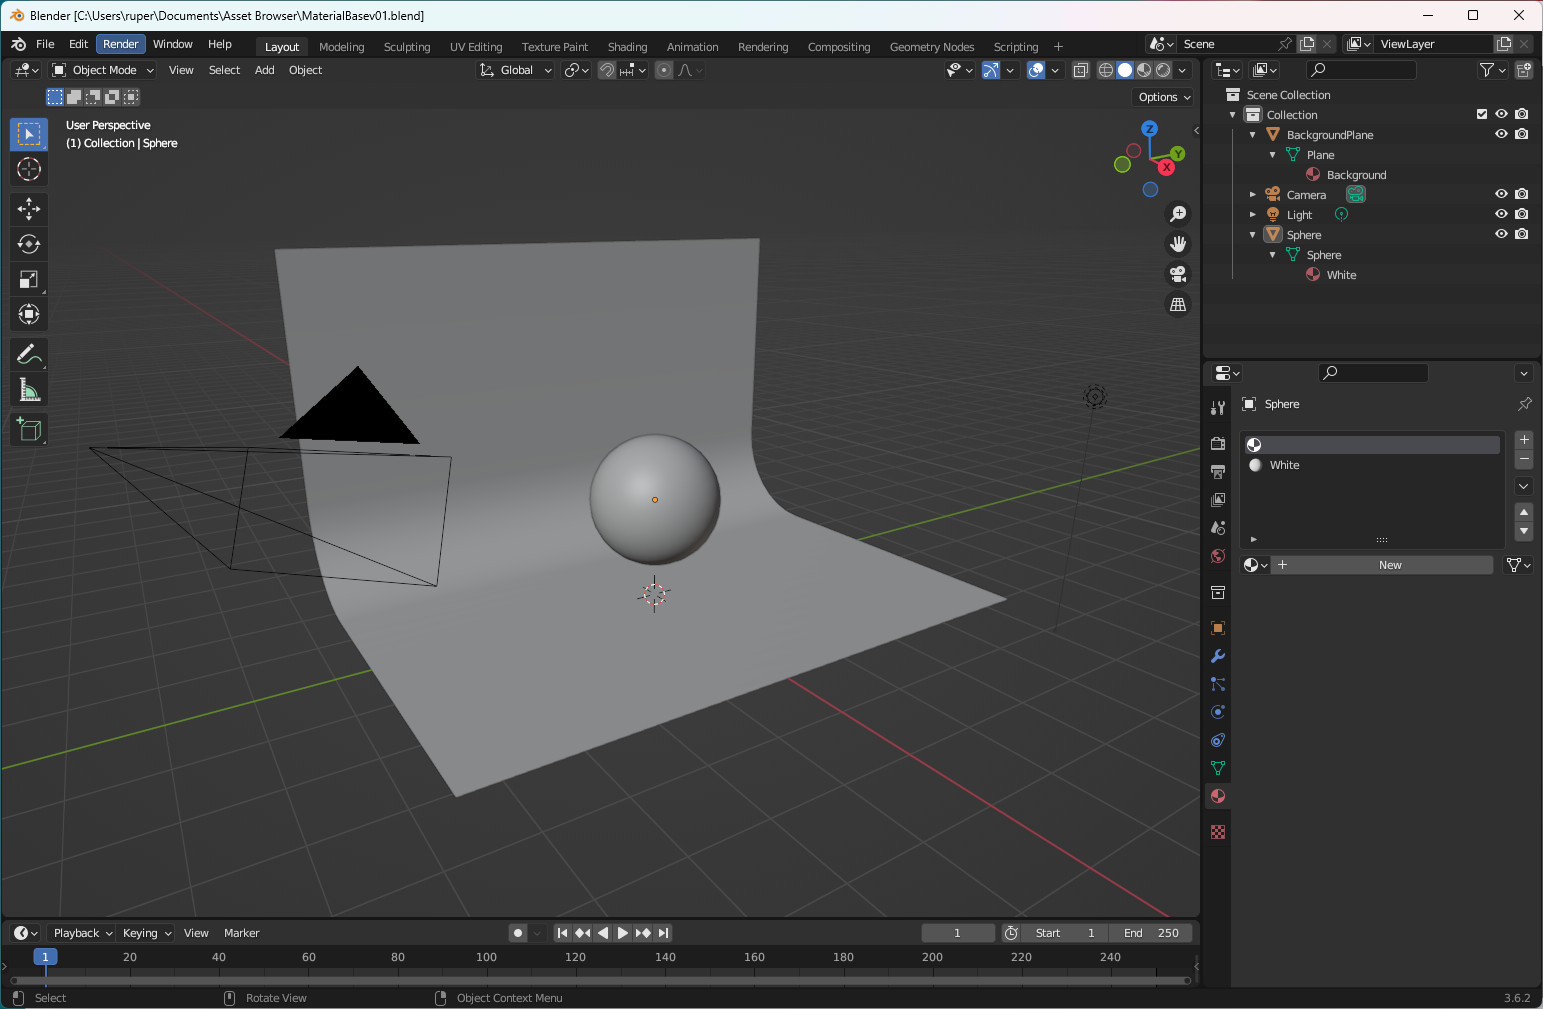Toggle snapping magnet icon
This screenshot has width=1543, height=1009.
tap(607, 70)
